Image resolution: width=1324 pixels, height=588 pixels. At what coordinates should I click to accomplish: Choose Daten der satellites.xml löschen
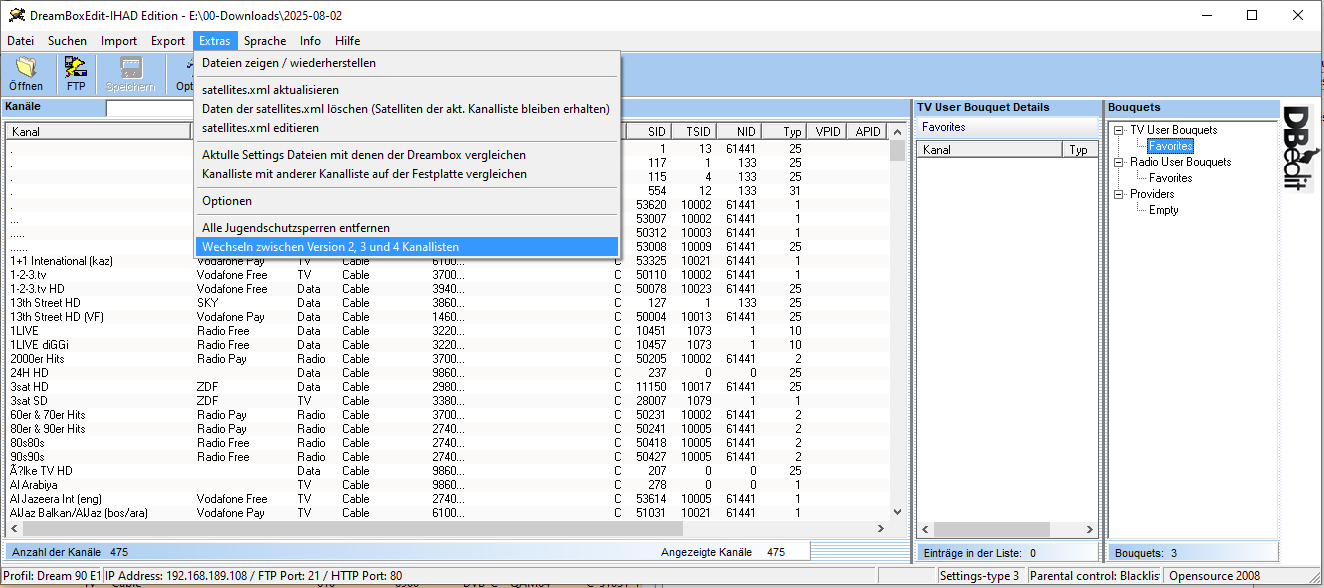[407, 109]
